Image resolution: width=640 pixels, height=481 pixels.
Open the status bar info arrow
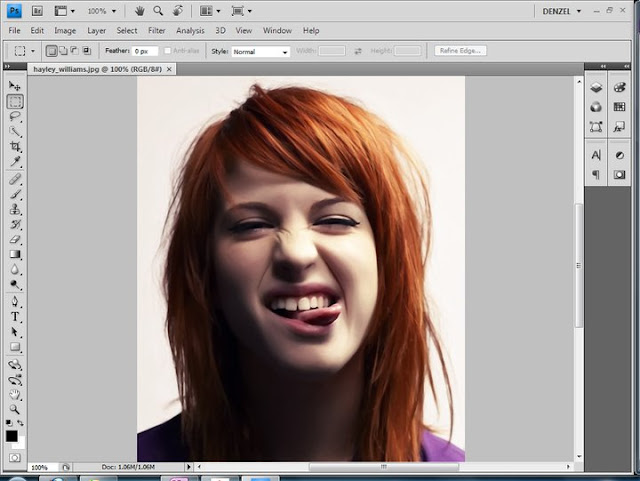(189, 467)
